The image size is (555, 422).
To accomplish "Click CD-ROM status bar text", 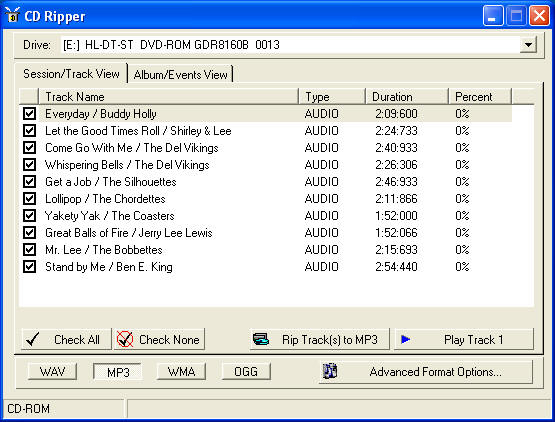I will tap(28, 409).
